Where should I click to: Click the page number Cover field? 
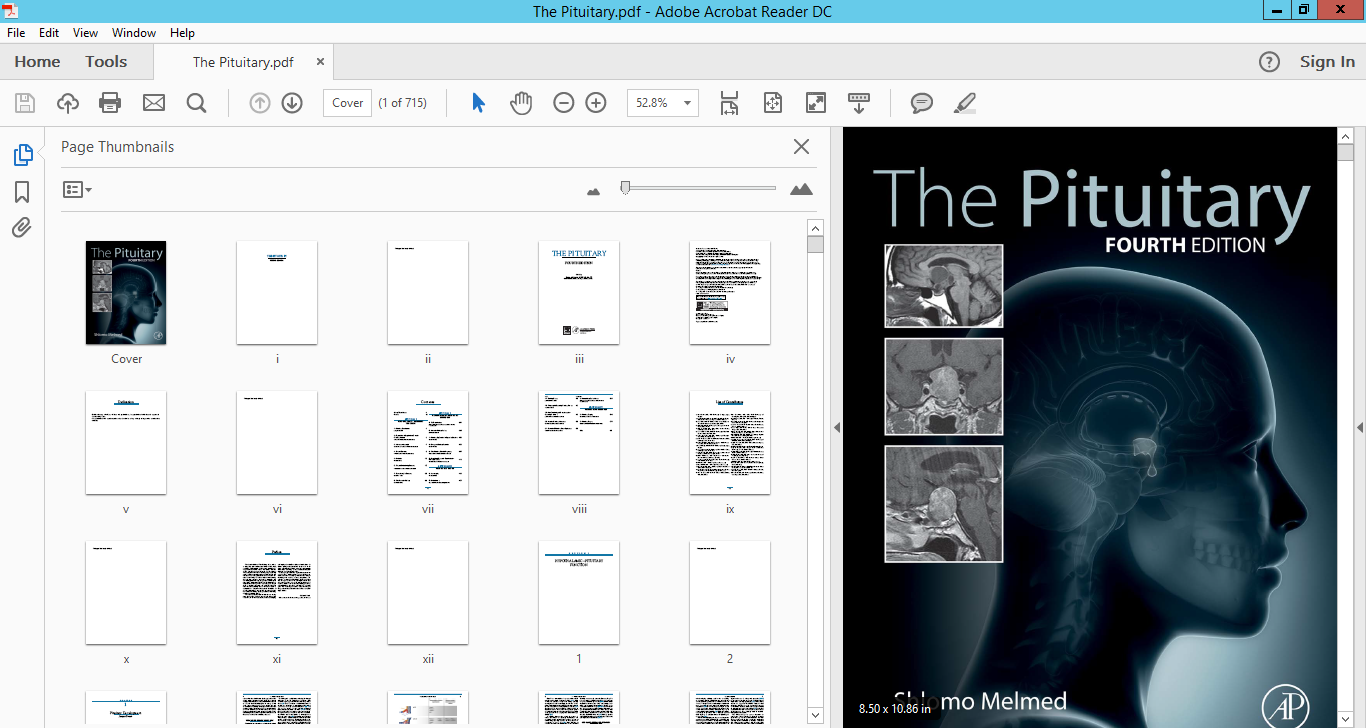coord(347,103)
